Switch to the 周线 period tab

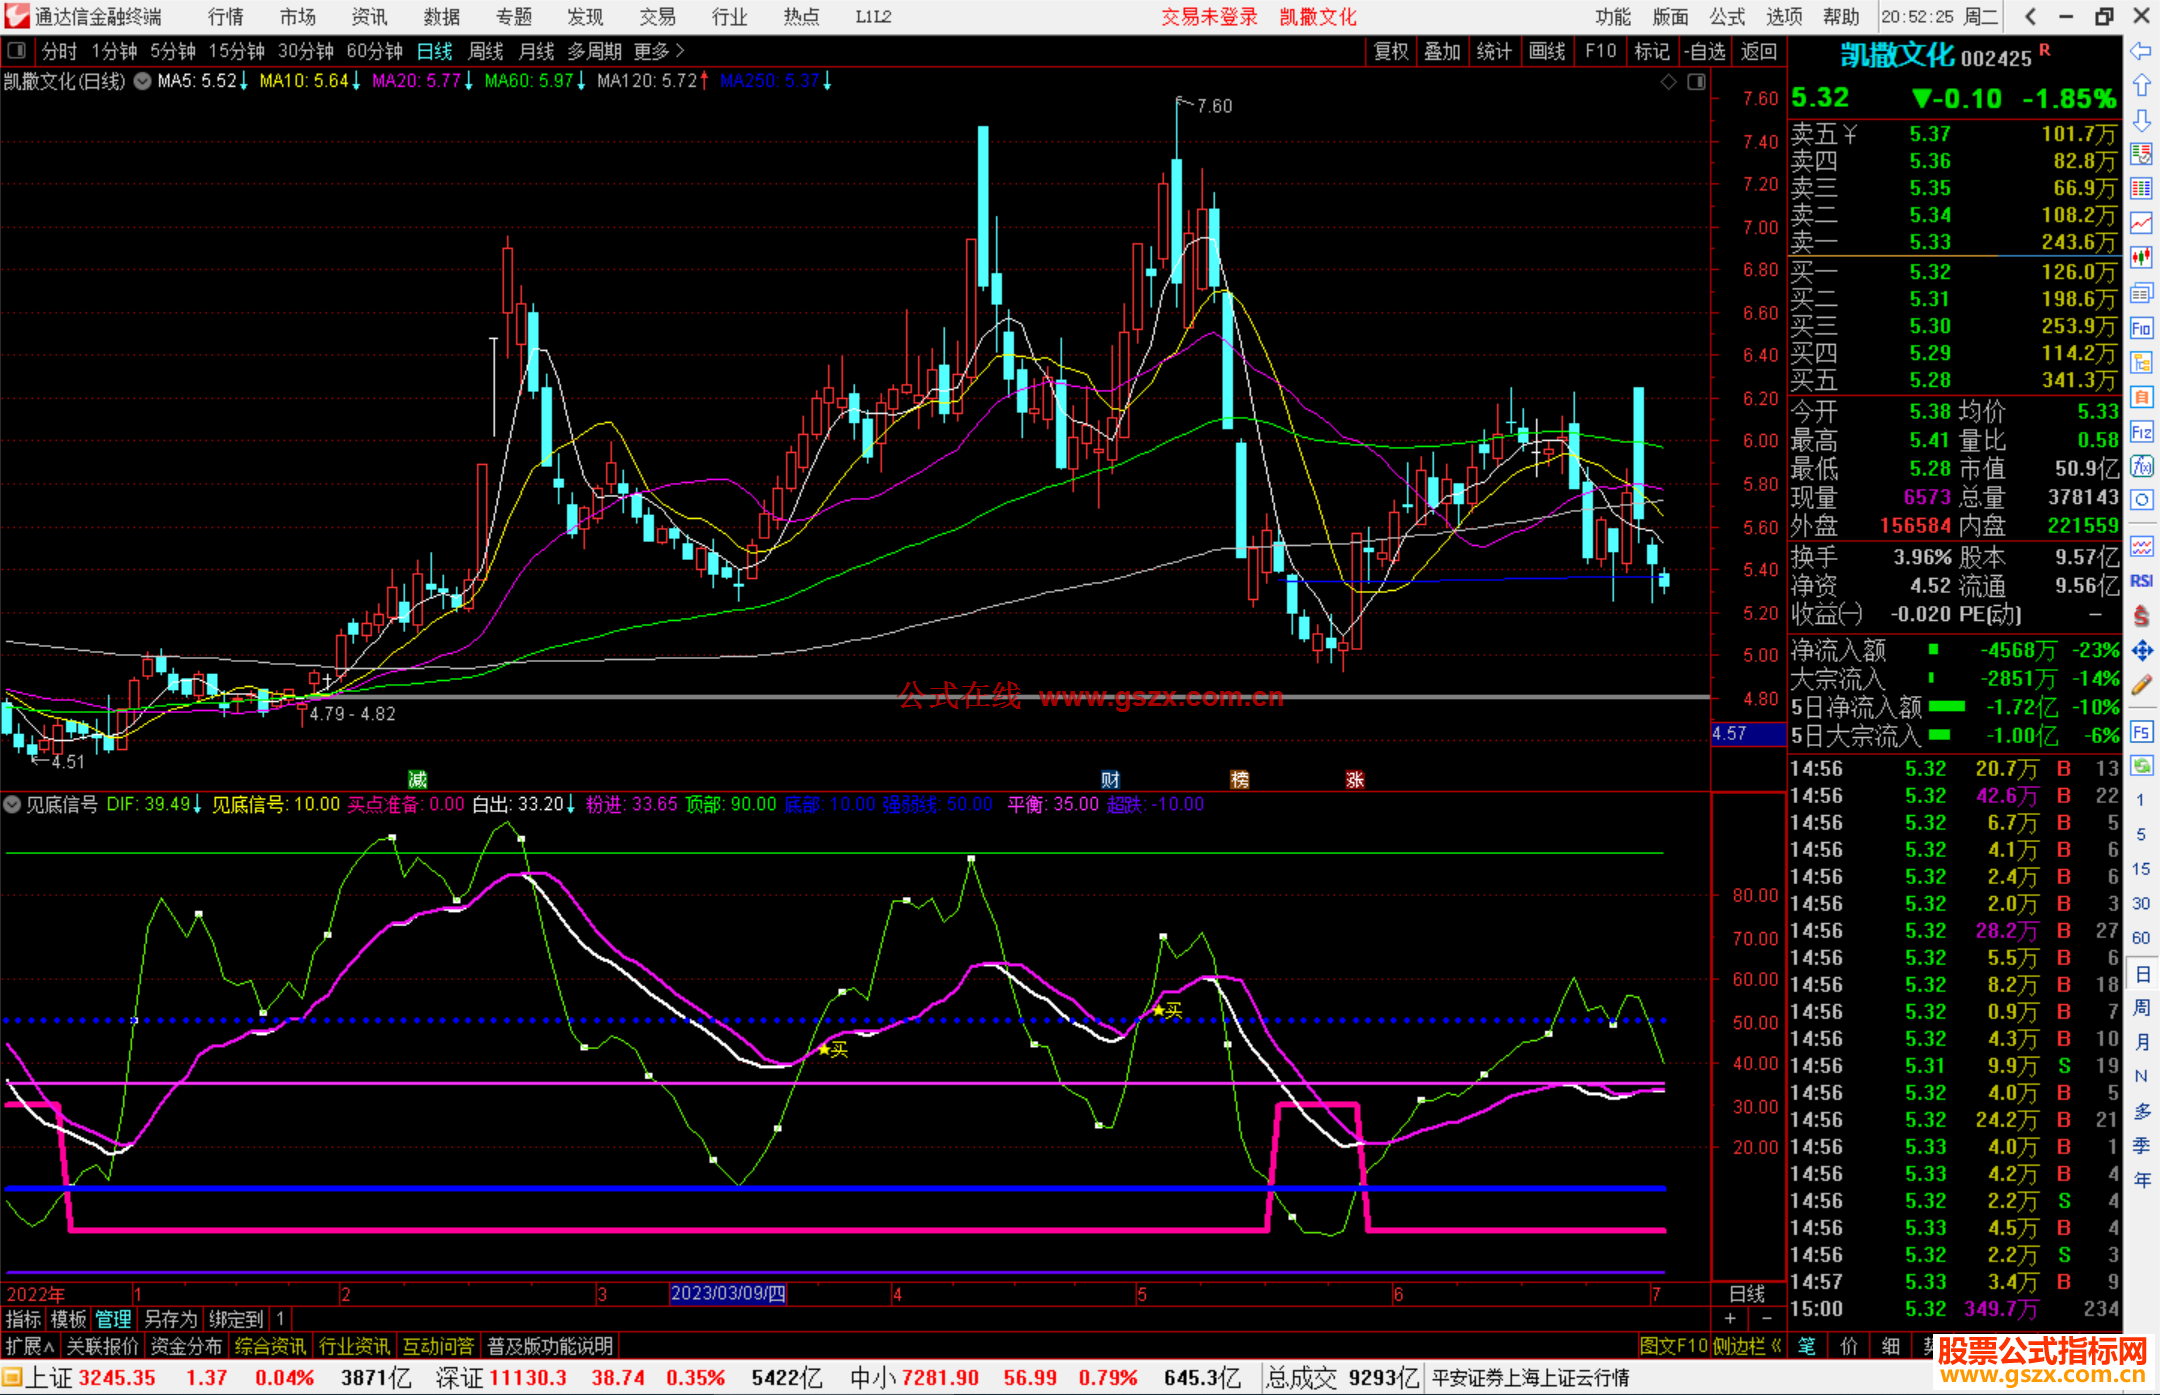tap(486, 51)
